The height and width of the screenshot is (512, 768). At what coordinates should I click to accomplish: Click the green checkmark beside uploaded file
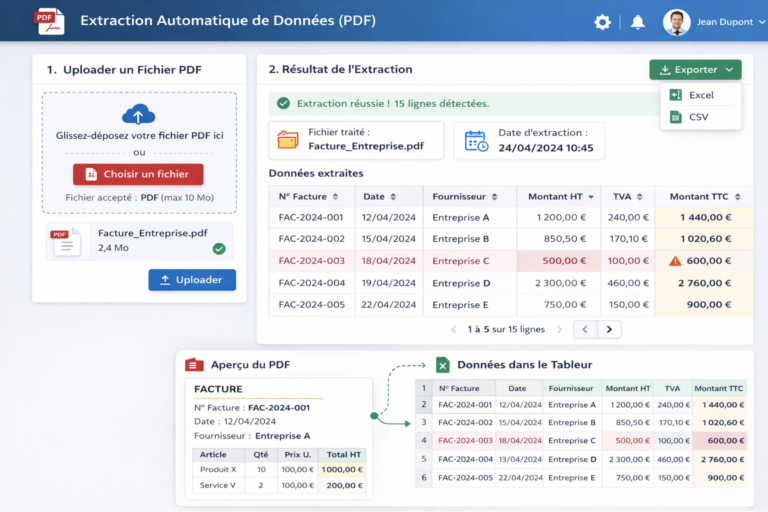point(219,249)
